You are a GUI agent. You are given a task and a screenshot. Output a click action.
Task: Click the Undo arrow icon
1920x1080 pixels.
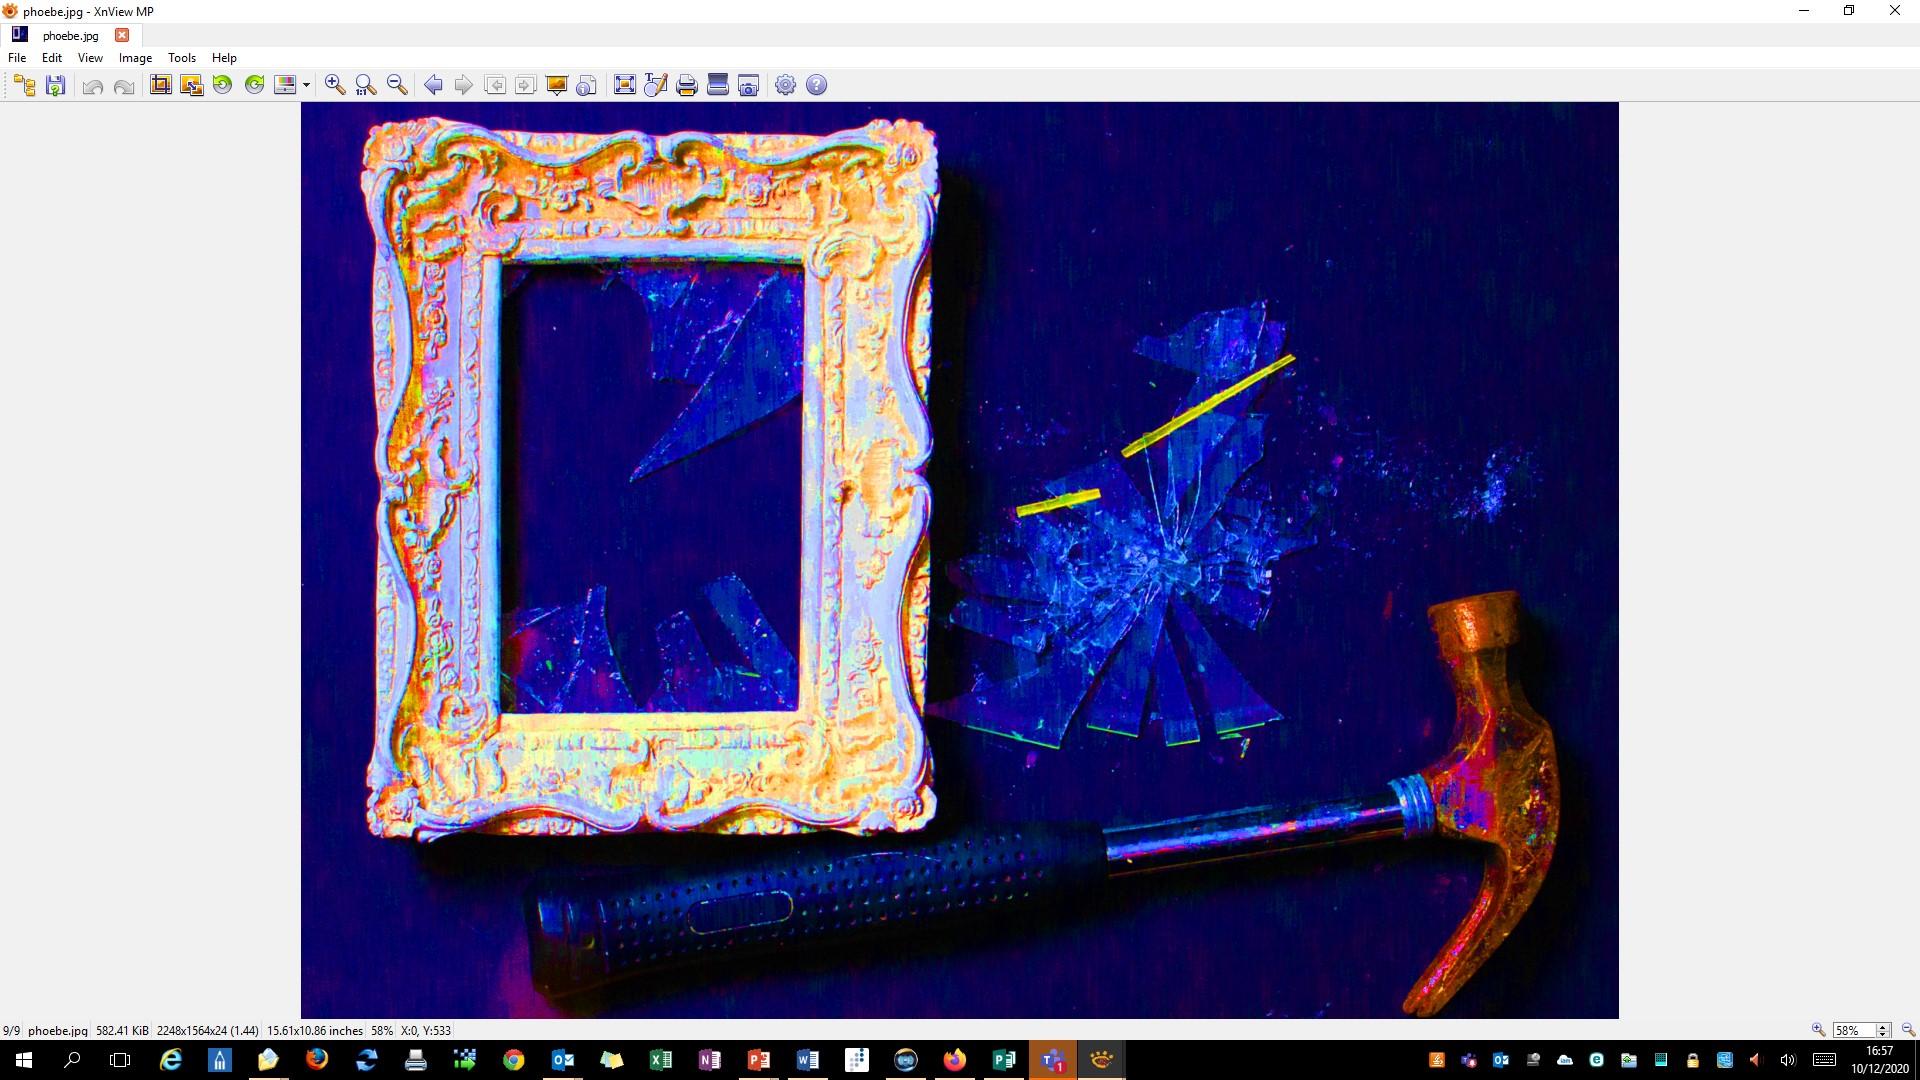point(93,85)
